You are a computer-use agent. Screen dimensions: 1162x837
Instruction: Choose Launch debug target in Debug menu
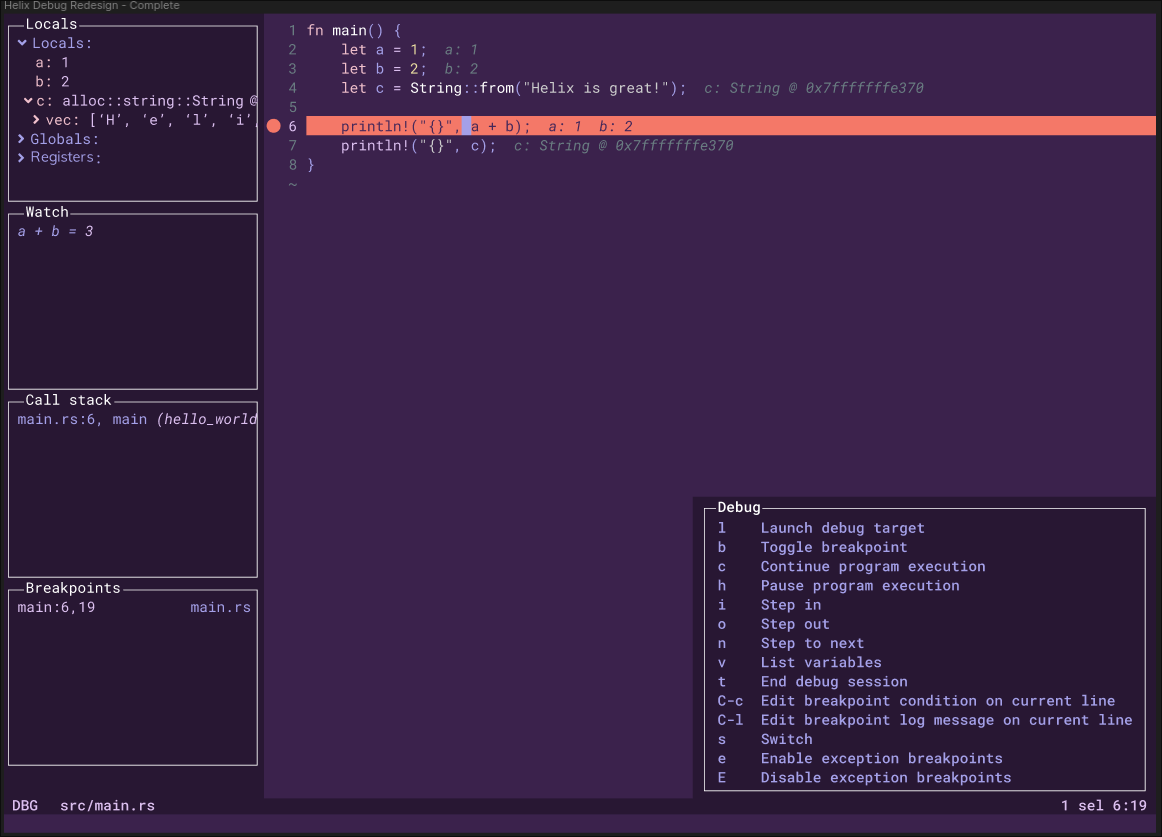[842, 528]
